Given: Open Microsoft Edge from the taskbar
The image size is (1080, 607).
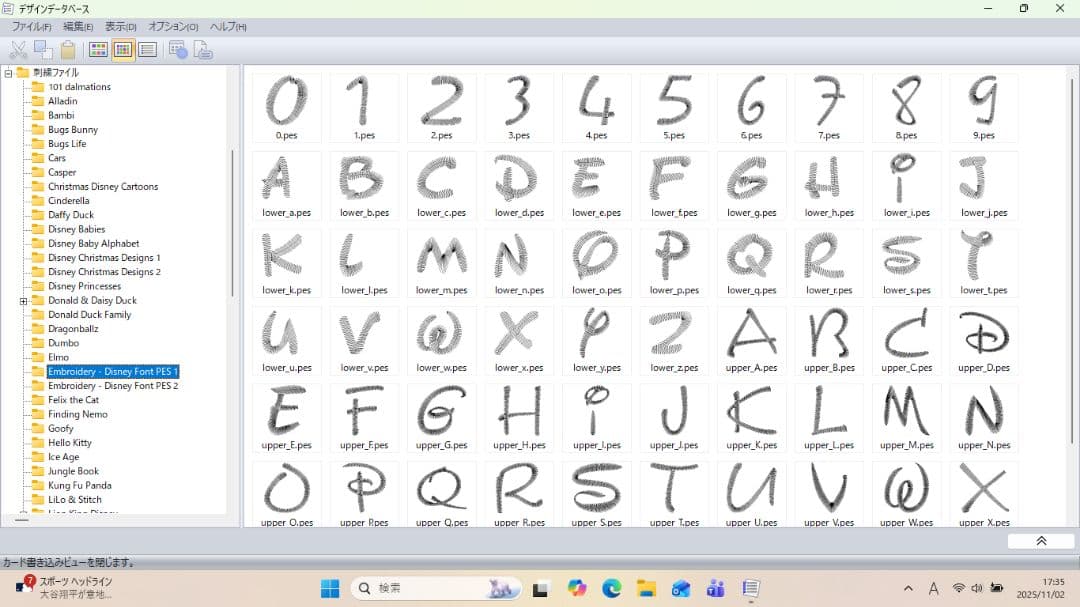Looking at the screenshot, I should pyautogui.click(x=611, y=589).
